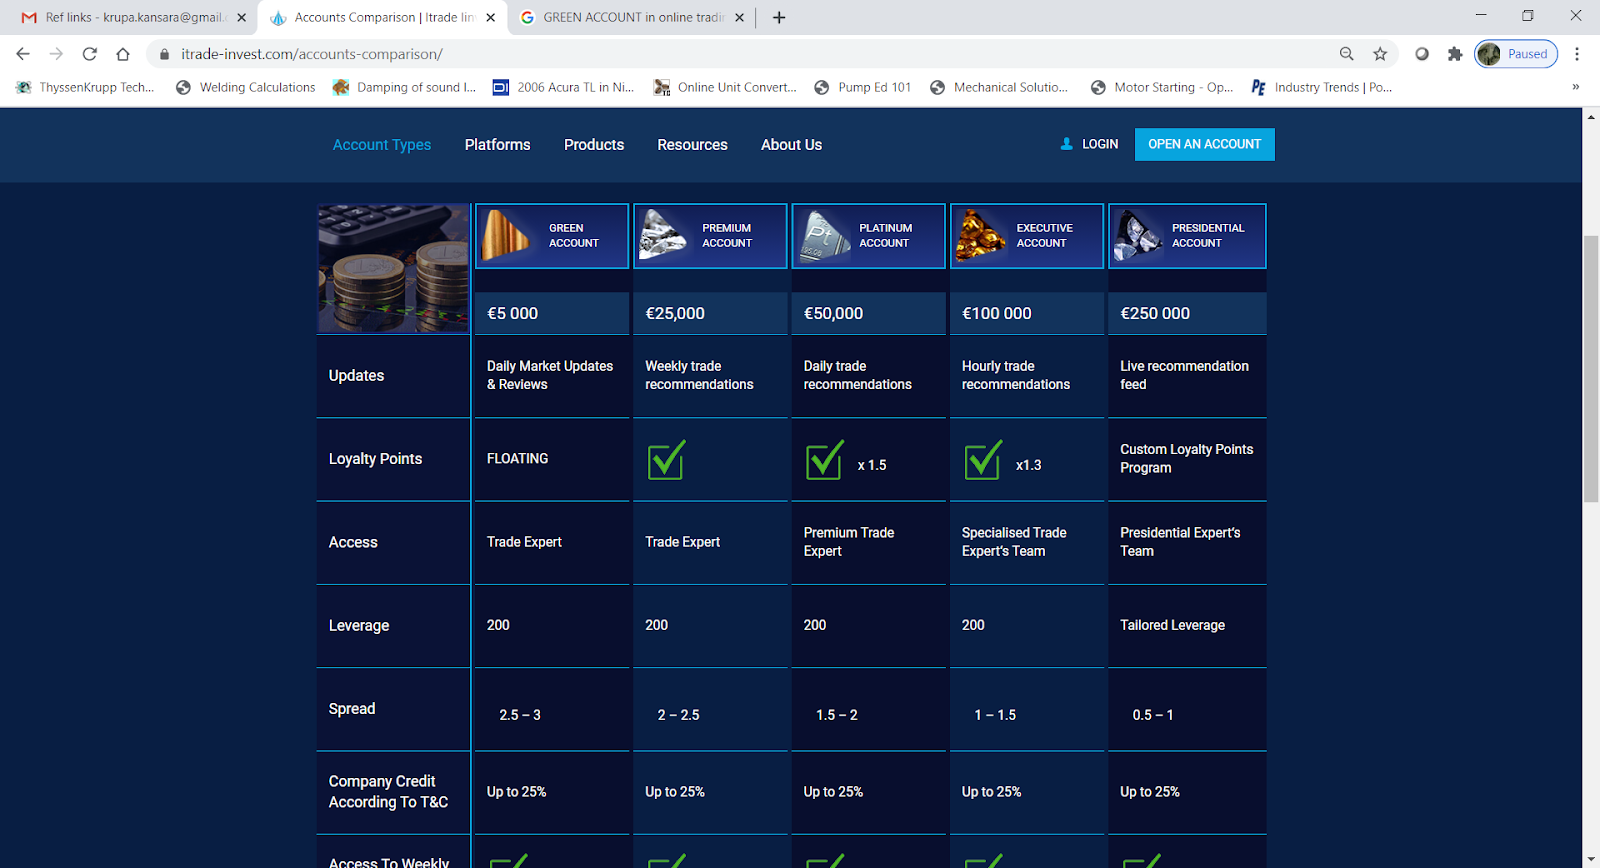Open the Motor Starting bookmark
1600x868 pixels.
coord(1162,87)
